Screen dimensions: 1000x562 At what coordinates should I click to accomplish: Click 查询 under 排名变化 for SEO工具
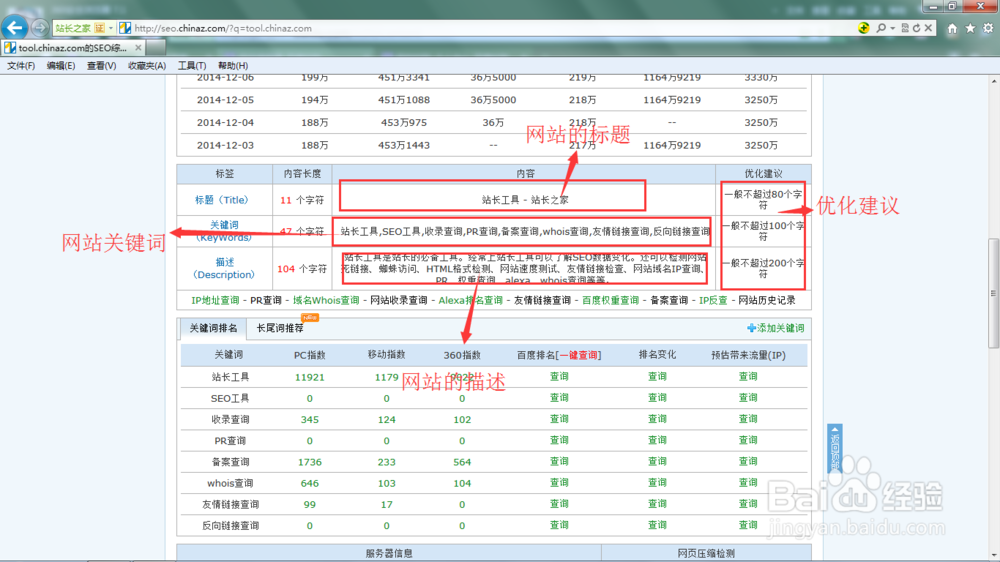(x=658, y=398)
